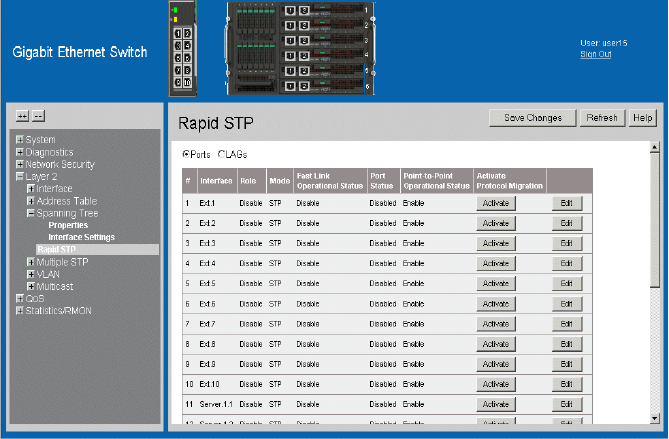Click the Fast Link Operational Status header

[x=330, y=181]
